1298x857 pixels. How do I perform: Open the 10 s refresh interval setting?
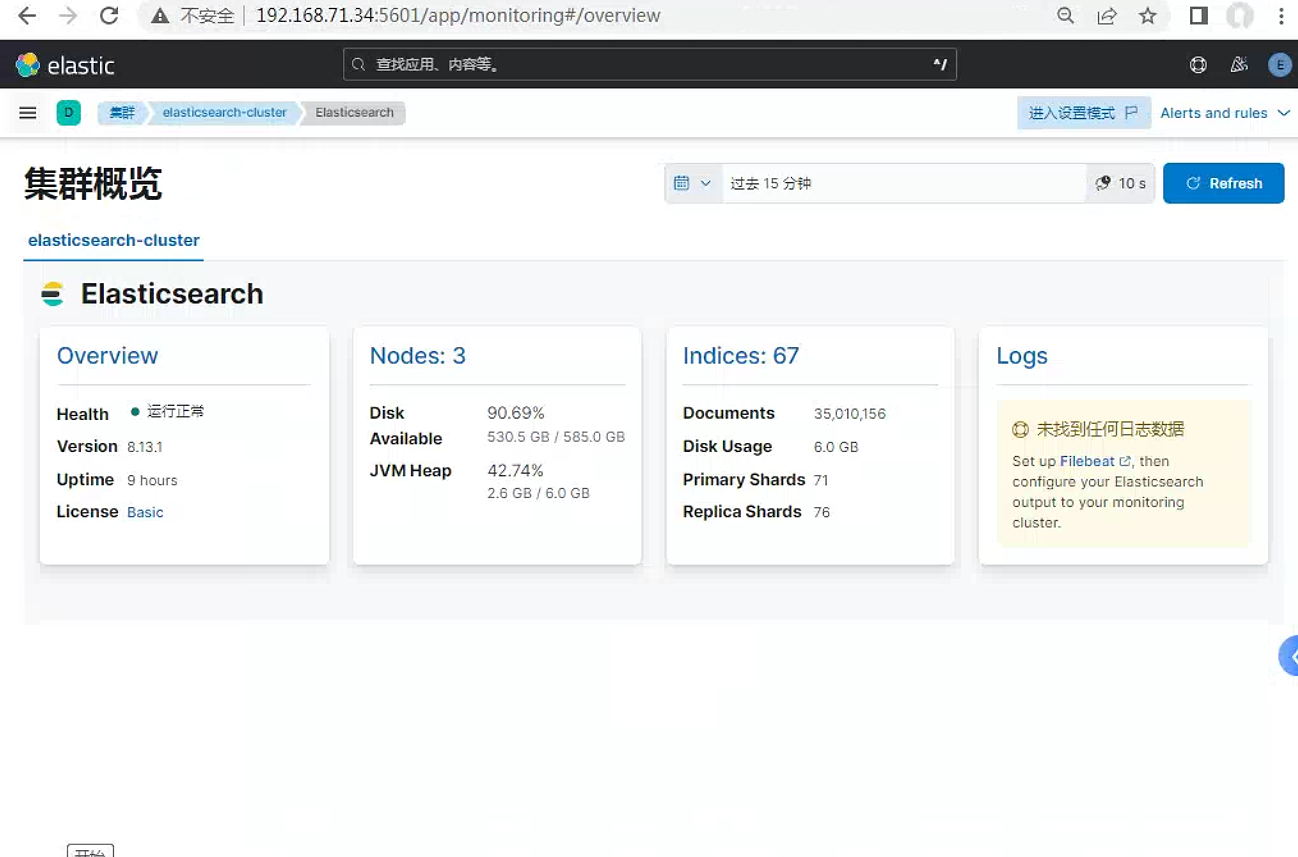pos(1121,184)
